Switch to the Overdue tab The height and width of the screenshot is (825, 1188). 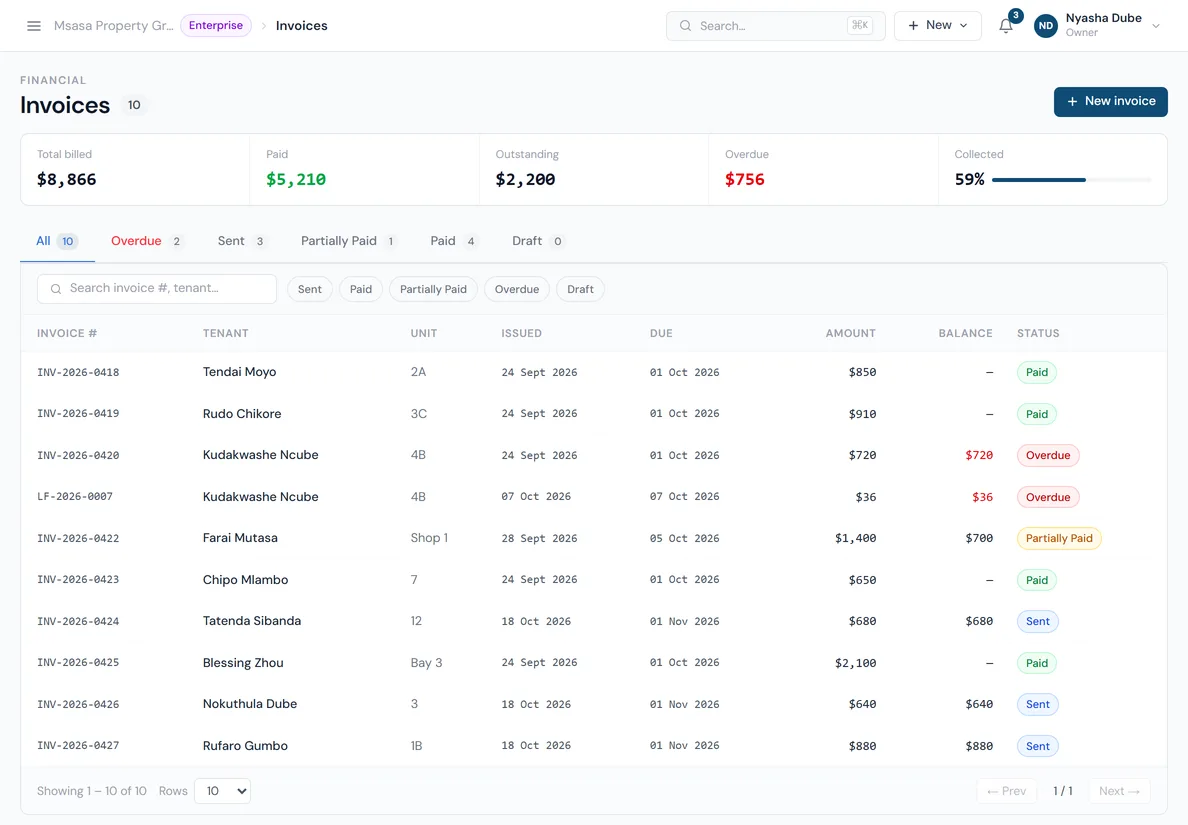click(x=147, y=241)
